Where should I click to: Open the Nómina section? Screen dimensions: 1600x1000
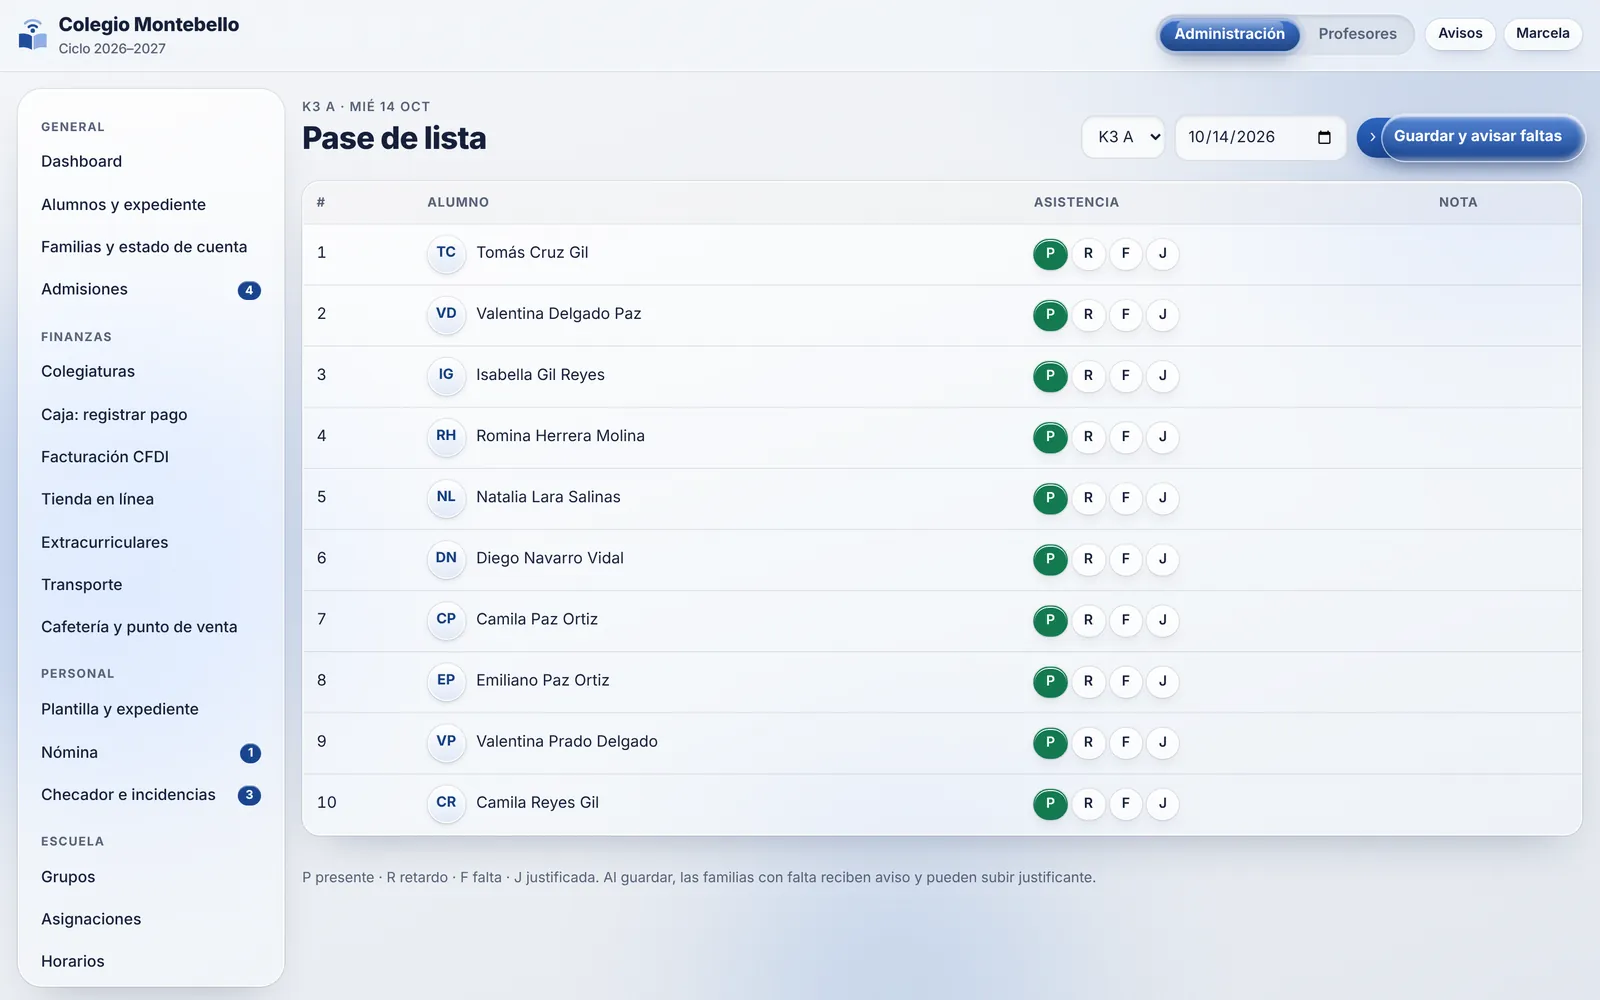click(x=151, y=753)
